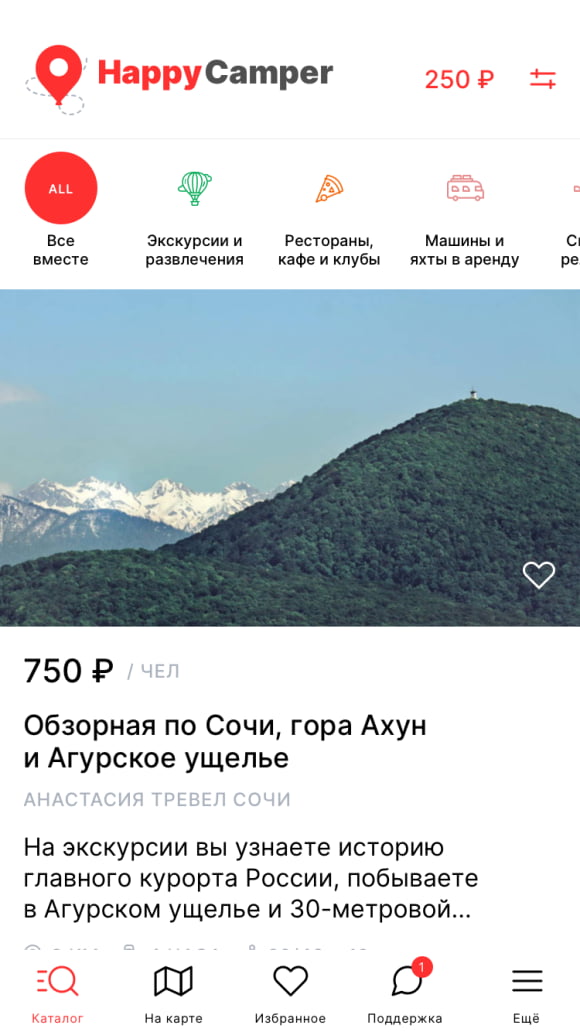This screenshot has height=1032, width=580.
Task: Open the tour title Обзорная по Сочи
Action: point(225,742)
